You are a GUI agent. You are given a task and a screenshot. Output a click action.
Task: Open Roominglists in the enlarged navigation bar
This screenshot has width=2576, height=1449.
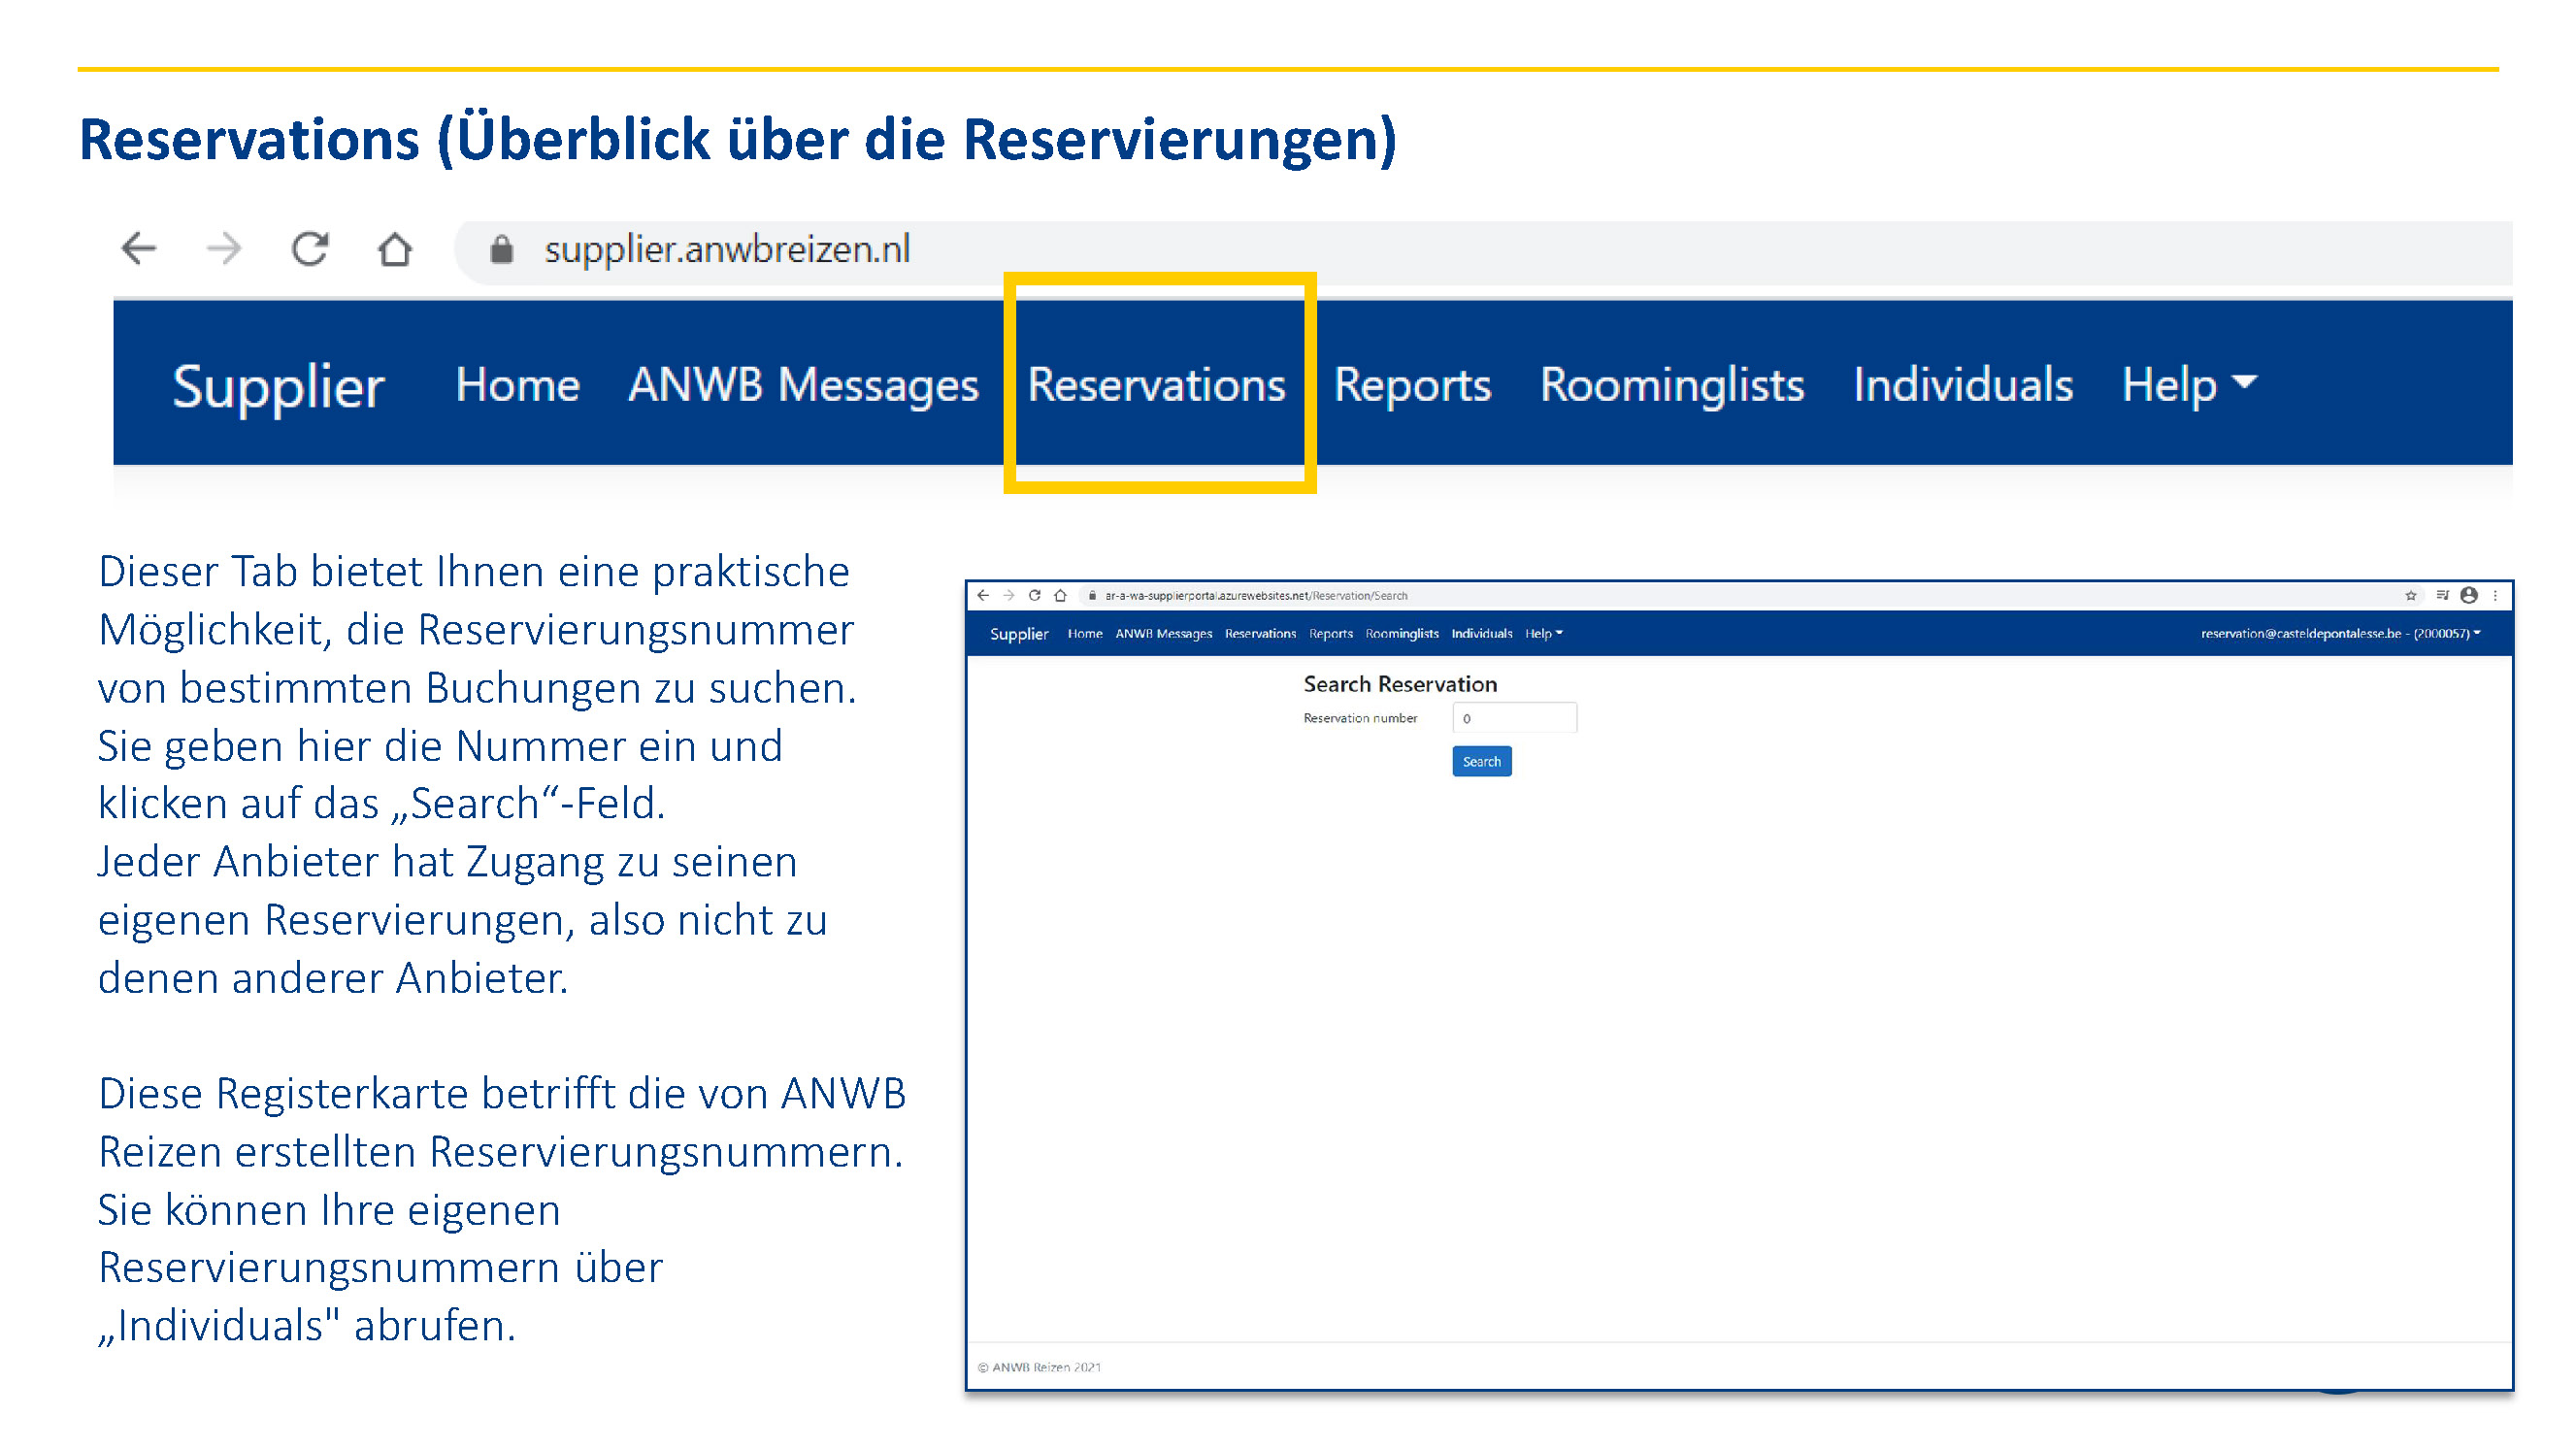(1672, 386)
